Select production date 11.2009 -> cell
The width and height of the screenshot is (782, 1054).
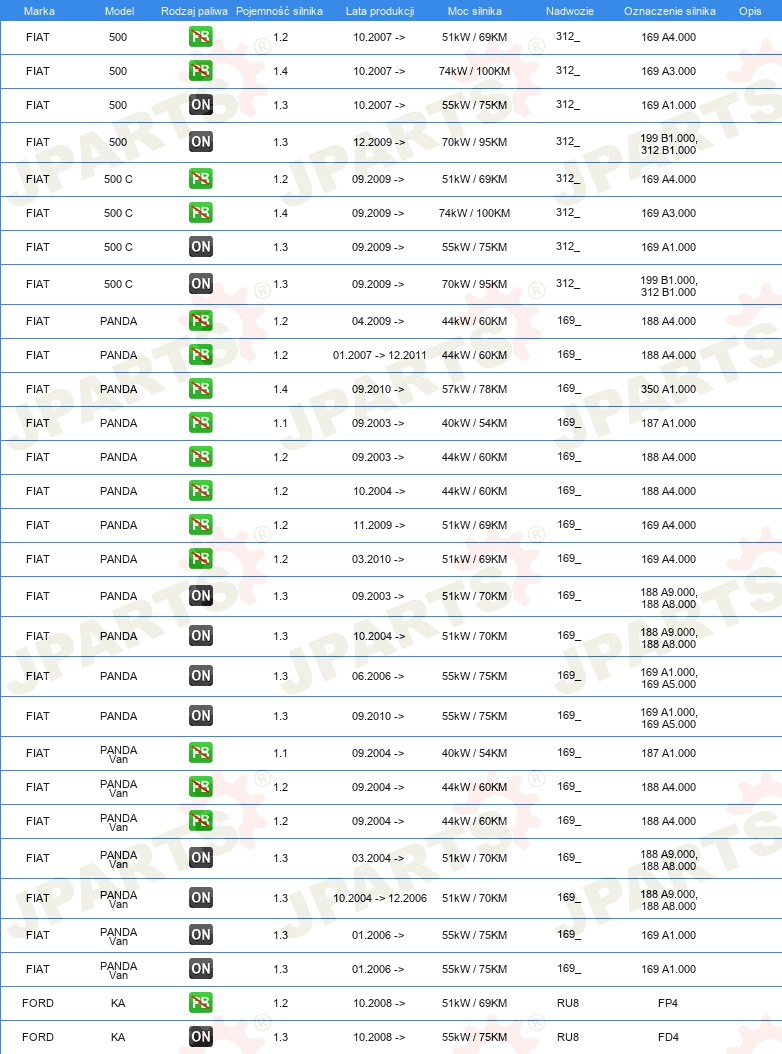(379, 525)
